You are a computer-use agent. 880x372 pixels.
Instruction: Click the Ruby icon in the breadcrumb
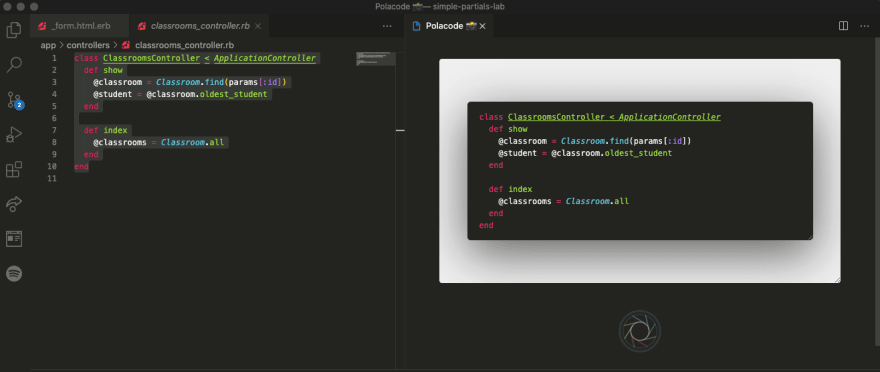[x=126, y=45]
